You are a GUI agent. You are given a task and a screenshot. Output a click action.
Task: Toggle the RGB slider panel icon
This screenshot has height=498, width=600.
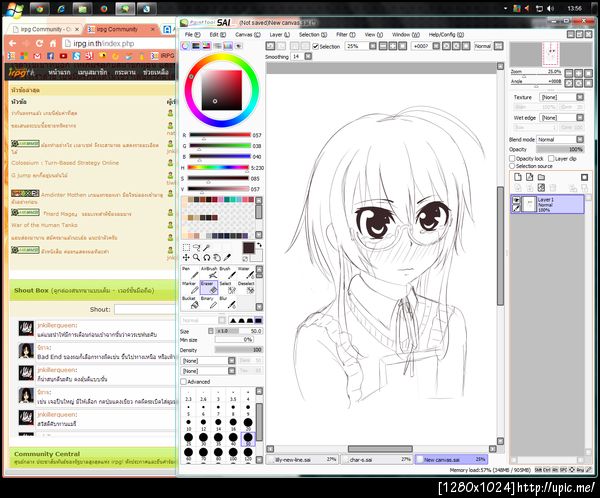point(196,46)
